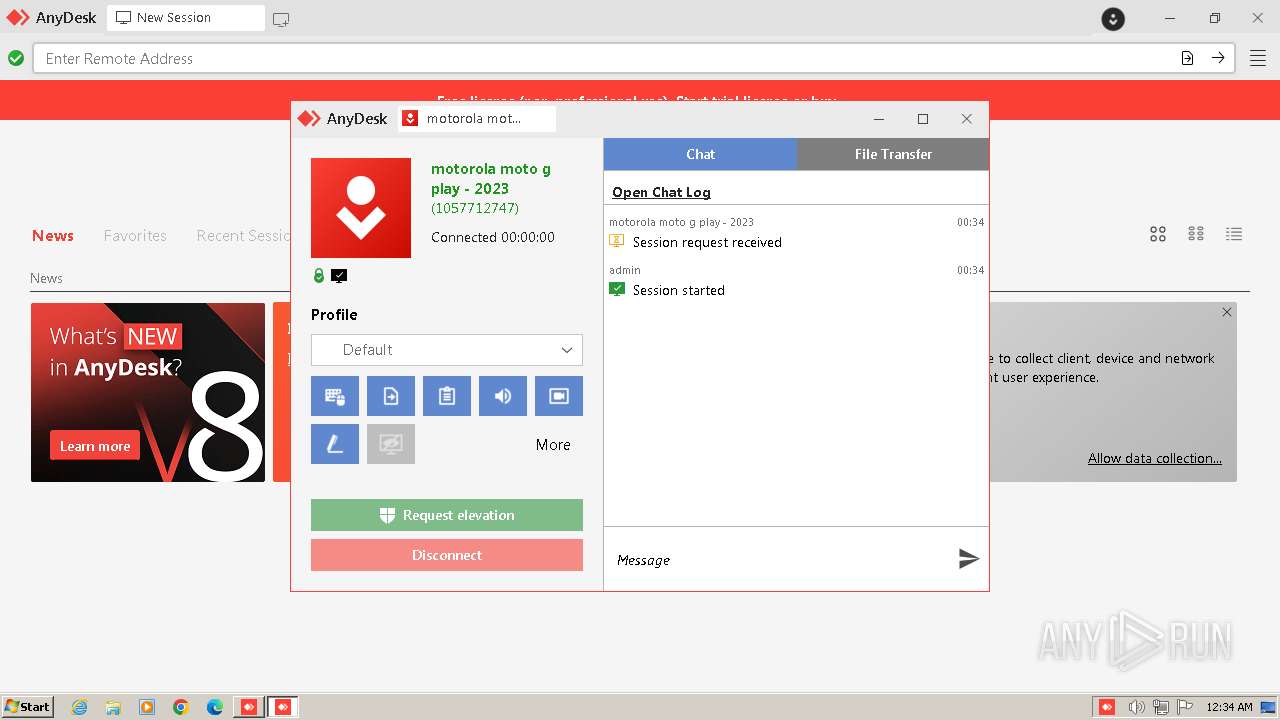Screen dimensions: 1280x720
Task: Click Request elevation button
Action: point(447,515)
